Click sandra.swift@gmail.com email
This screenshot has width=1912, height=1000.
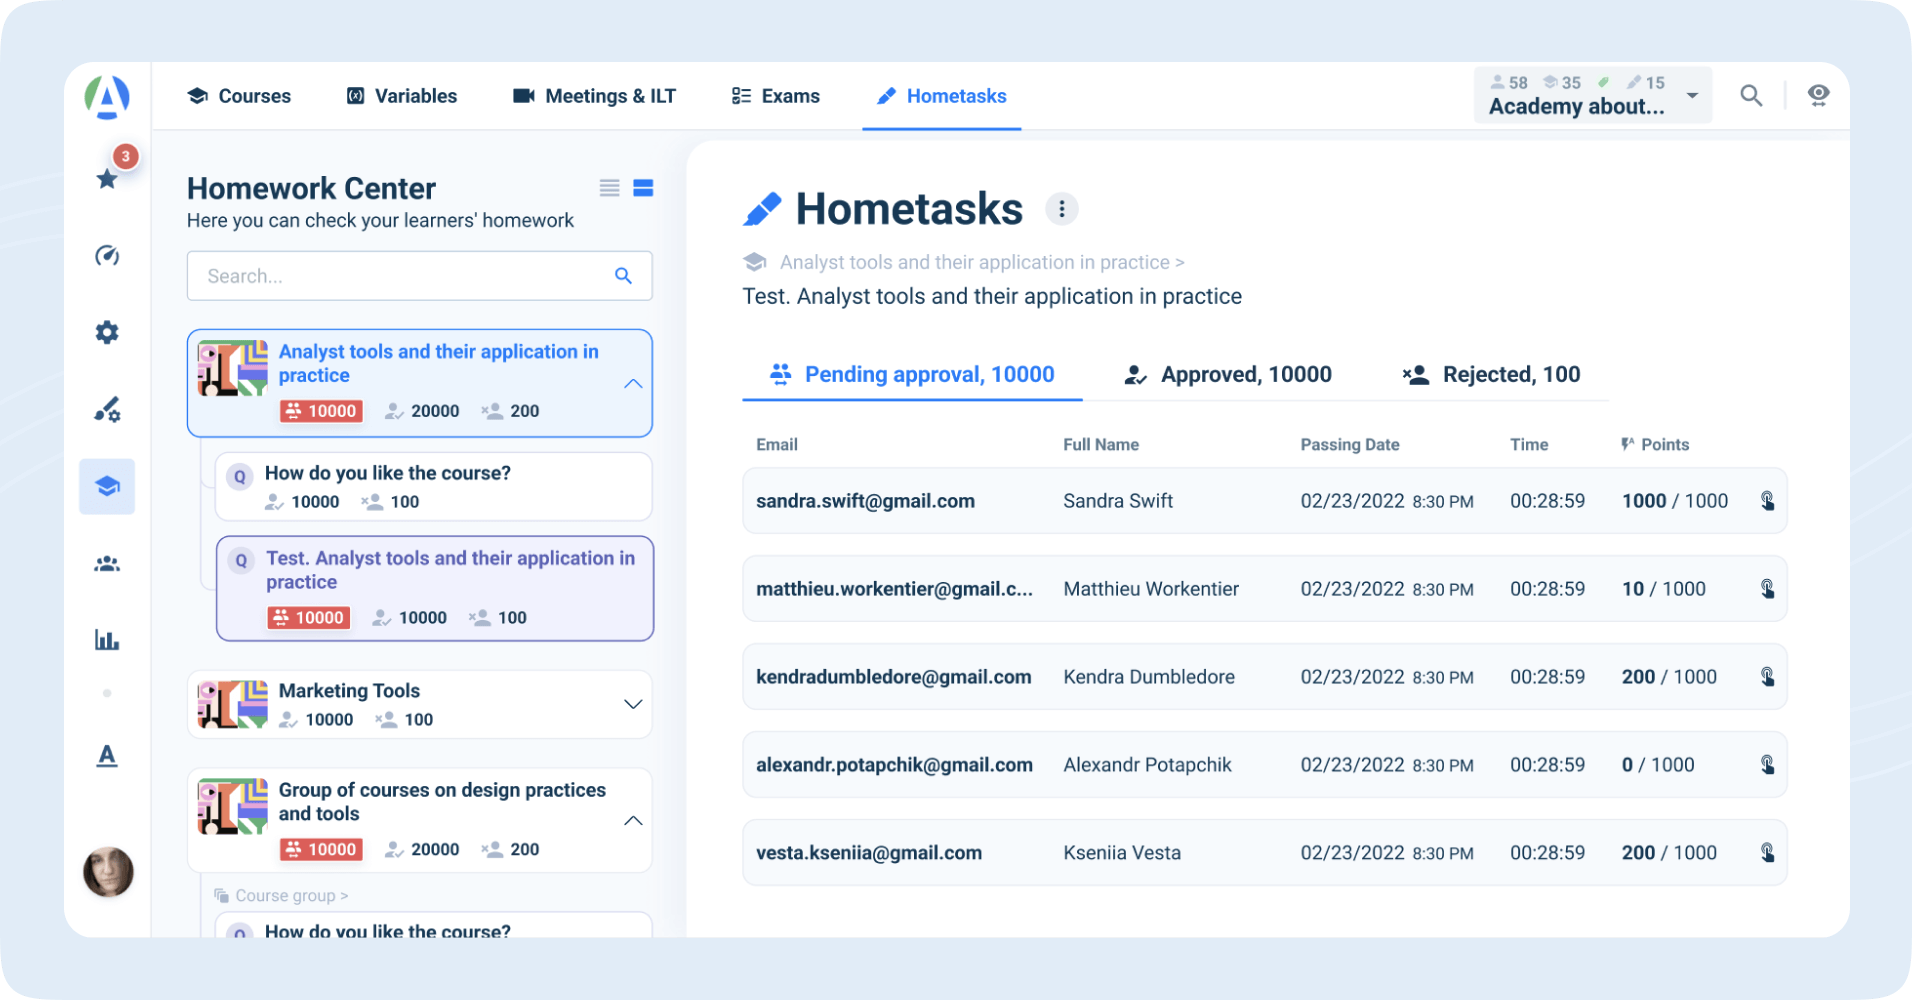(x=865, y=501)
